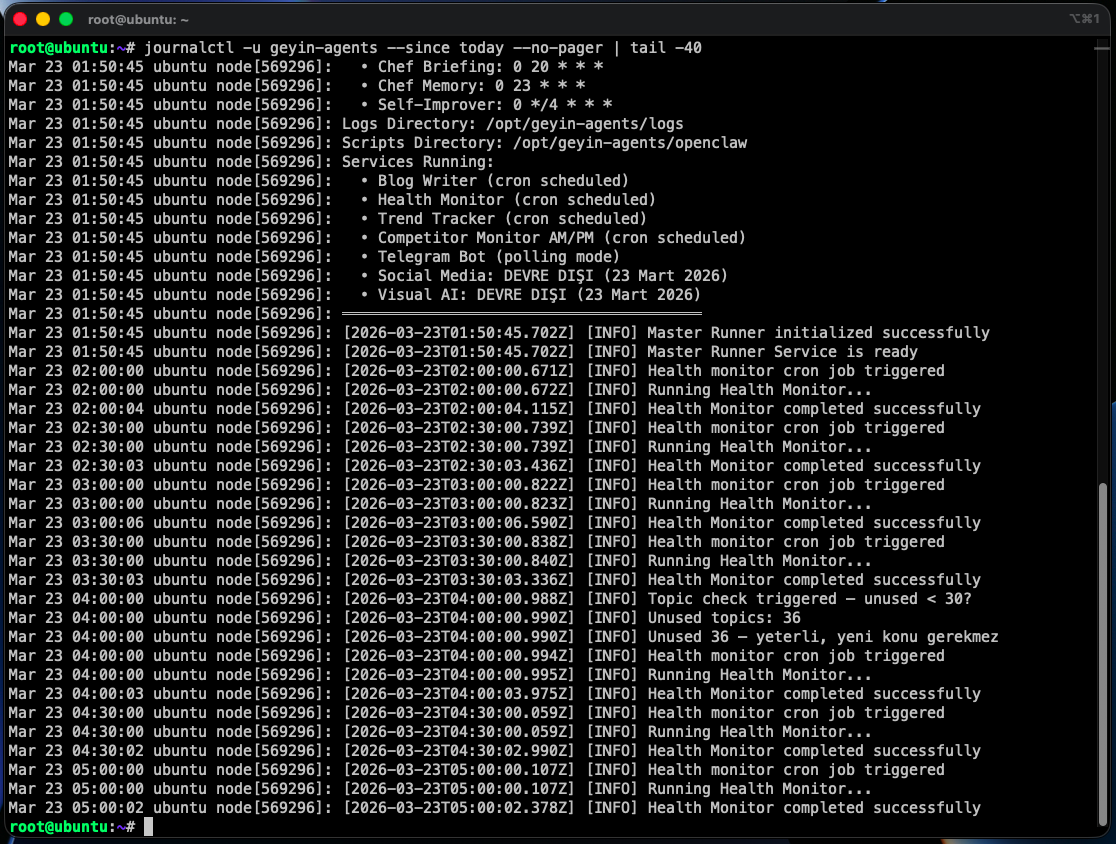
Task: Click 'Running Health Monitor...' at 04:00:00.995Z
Action: [x=759, y=675]
